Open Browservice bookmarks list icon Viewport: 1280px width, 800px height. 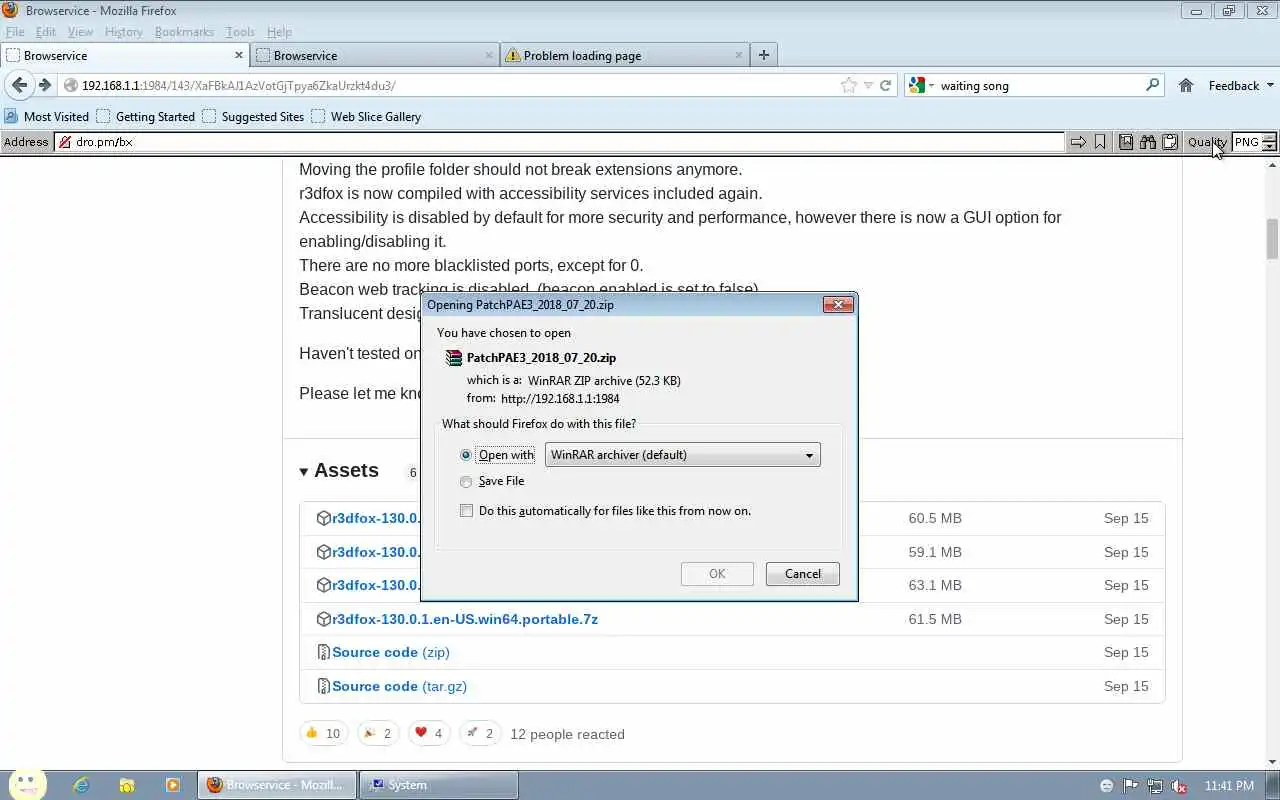[1126, 142]
